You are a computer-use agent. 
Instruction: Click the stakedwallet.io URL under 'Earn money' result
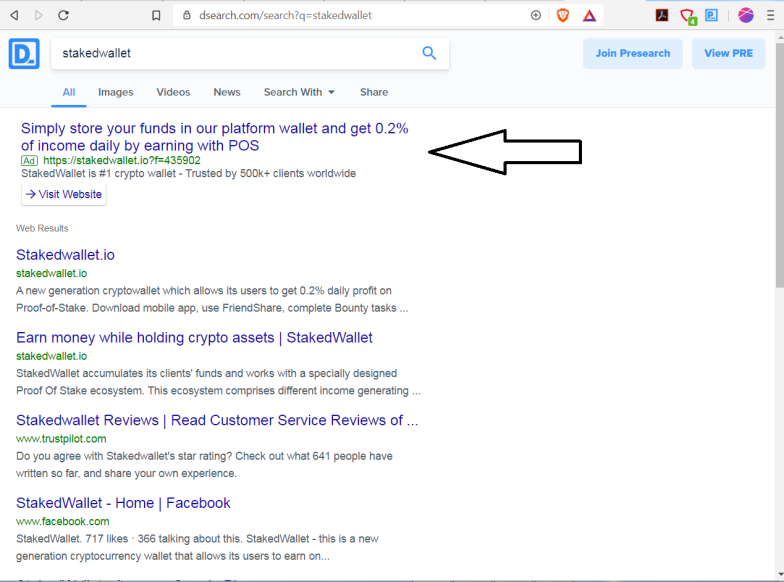[52, 356]
